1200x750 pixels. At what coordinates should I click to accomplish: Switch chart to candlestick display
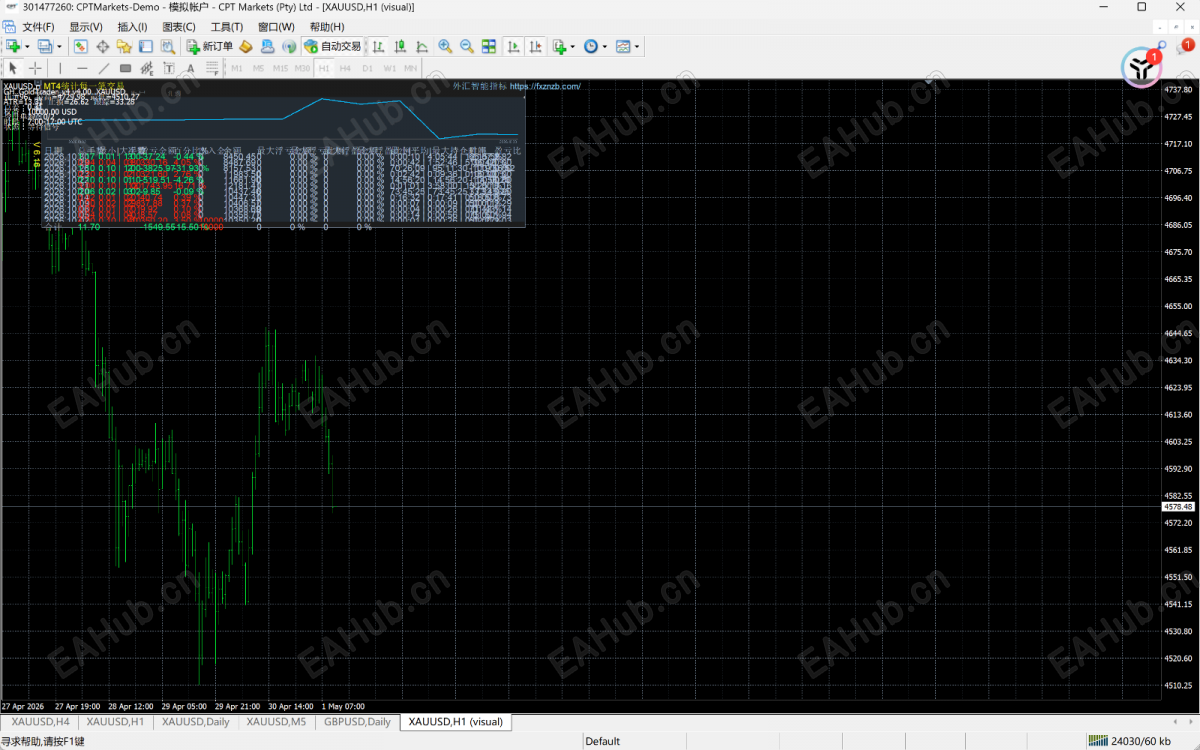coord(400,46)
